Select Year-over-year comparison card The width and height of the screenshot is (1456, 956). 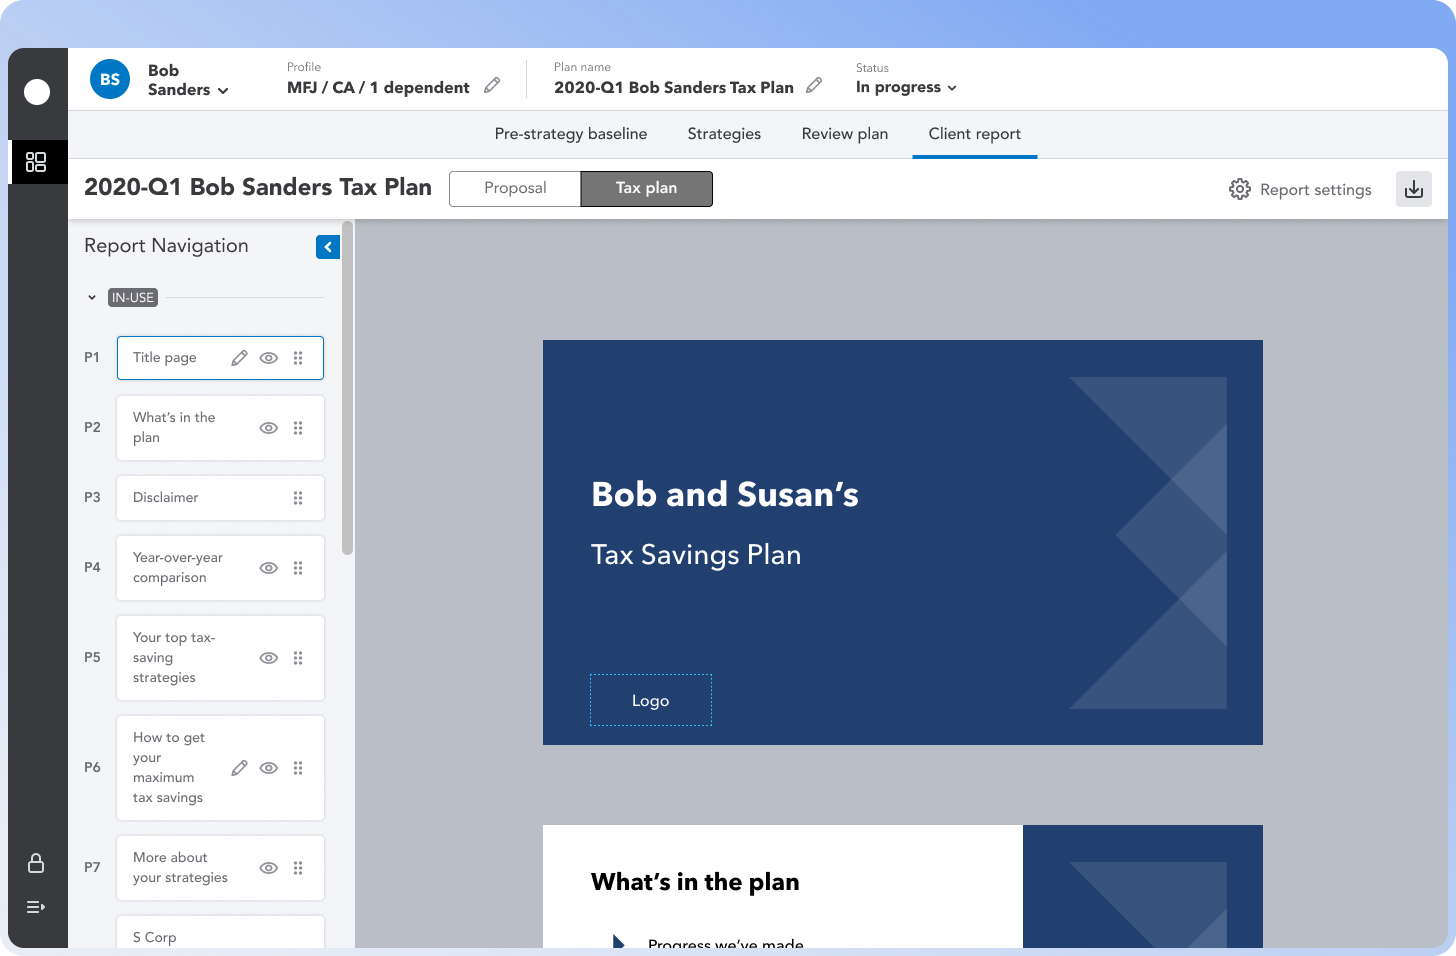pyautogui.click(x=220, y=568)
